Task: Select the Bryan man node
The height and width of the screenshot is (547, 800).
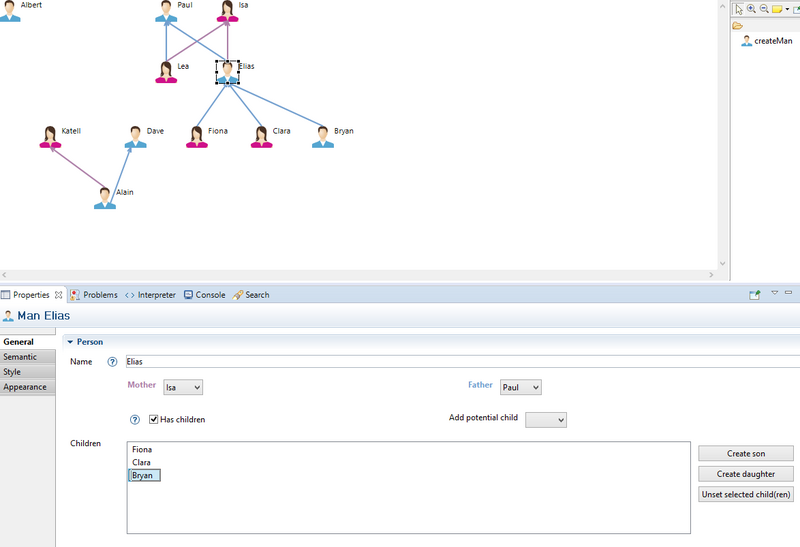Action: pyautogui.click(x=322, y=137)
